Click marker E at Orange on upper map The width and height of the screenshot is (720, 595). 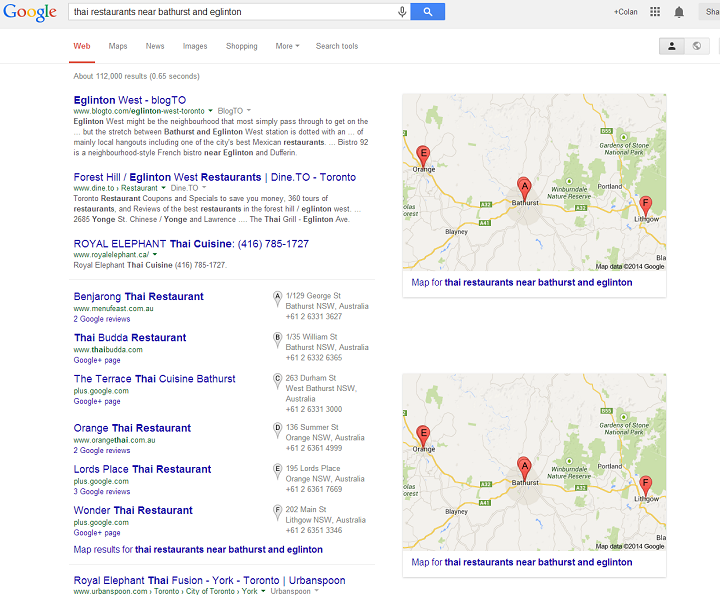pyautogui.click(x=423, y=156)
